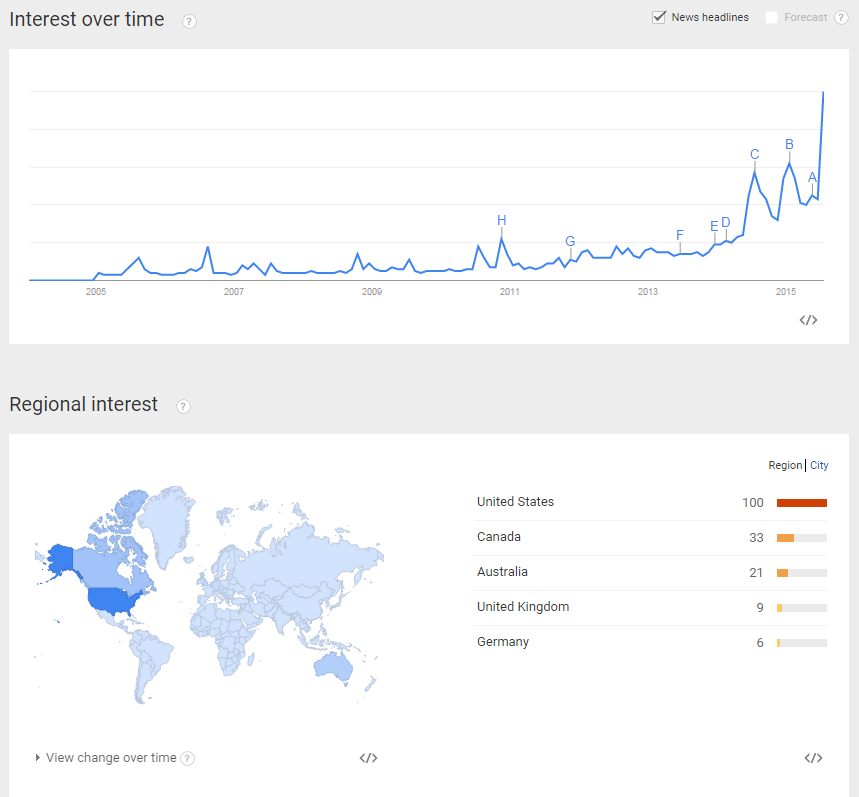Expand View change over time
The image size is (859, 797).
[x=106, y=758]
